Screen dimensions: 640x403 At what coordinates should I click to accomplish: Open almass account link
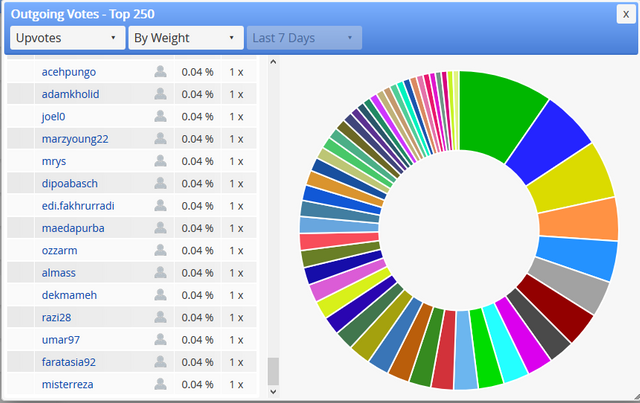(59, 273)
